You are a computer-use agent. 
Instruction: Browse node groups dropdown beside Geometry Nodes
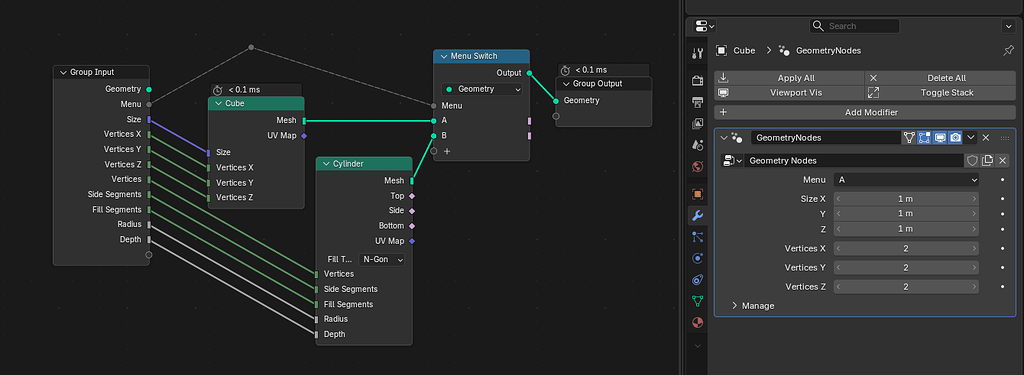coord(732,161)
